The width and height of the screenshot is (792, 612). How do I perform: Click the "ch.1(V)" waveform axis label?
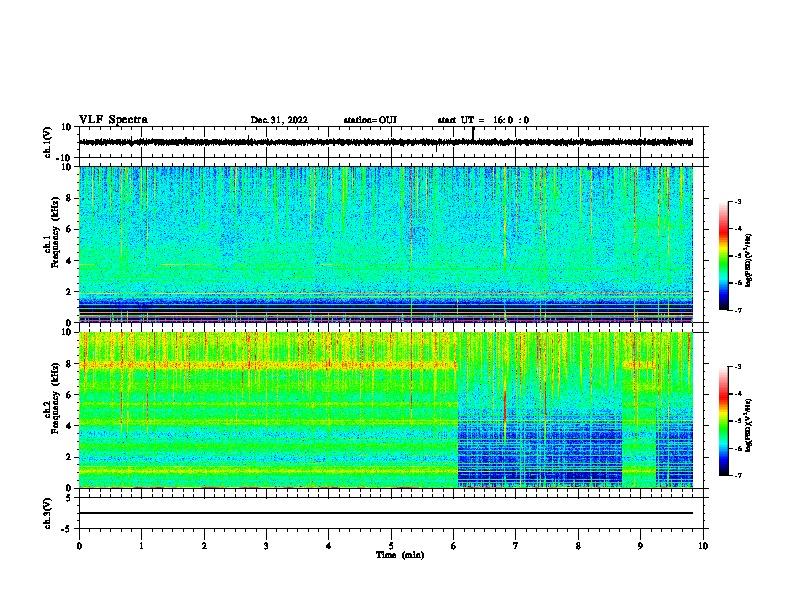[x=47, y=142]
